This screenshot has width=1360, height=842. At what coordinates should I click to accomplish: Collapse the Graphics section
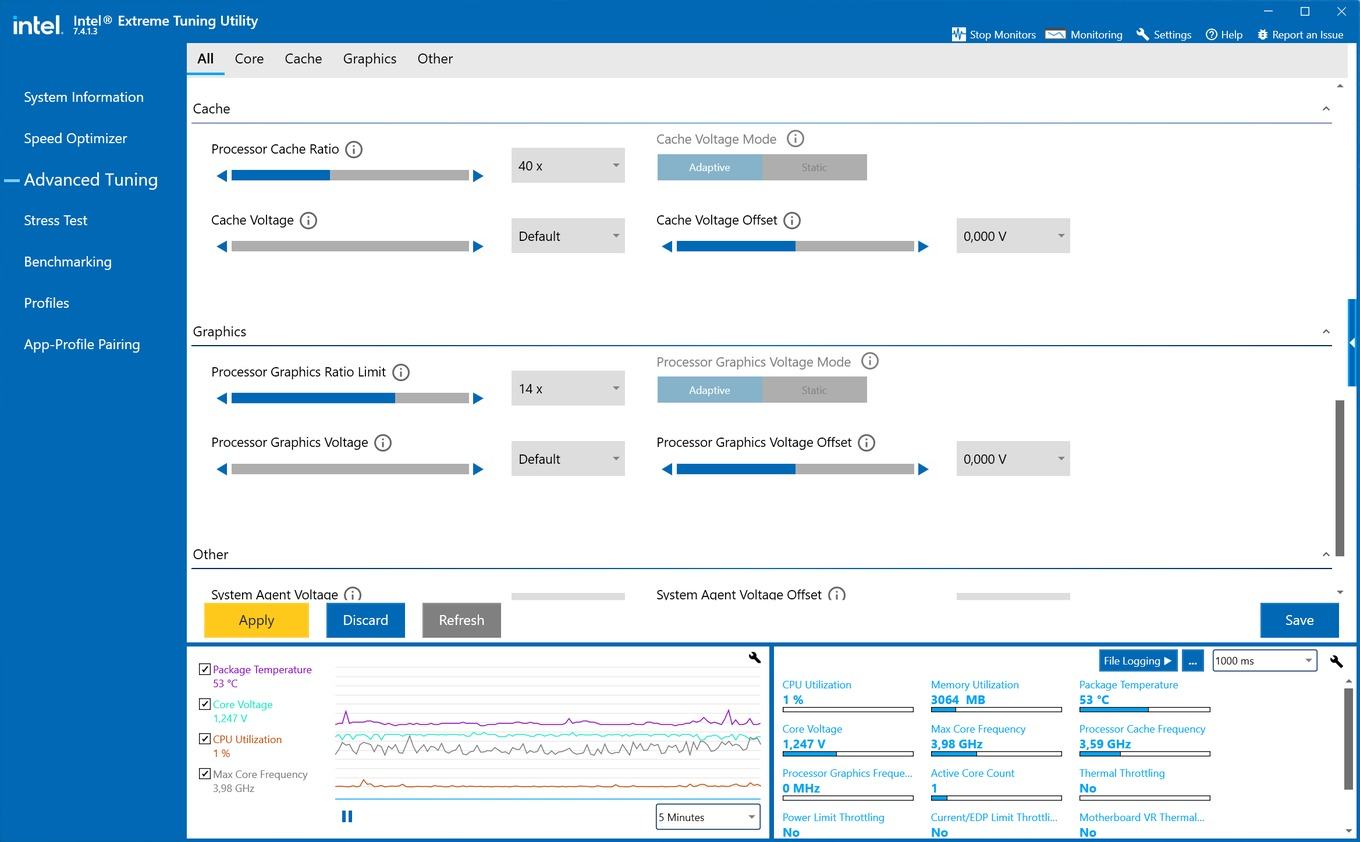1326,332
